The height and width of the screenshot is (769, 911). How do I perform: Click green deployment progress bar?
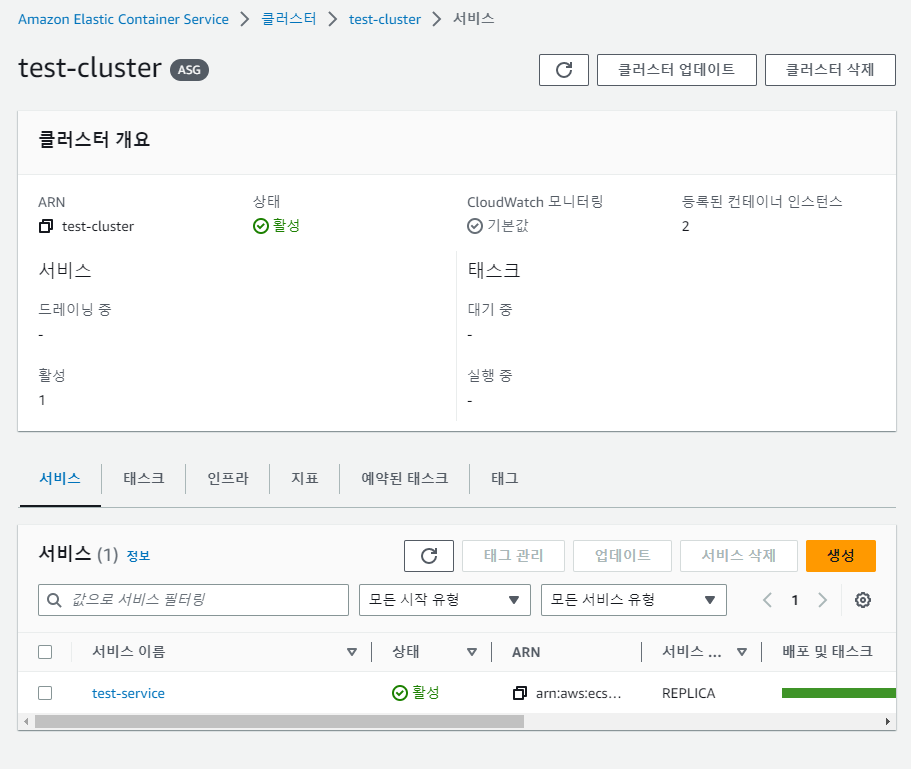[x=838, y=693]
